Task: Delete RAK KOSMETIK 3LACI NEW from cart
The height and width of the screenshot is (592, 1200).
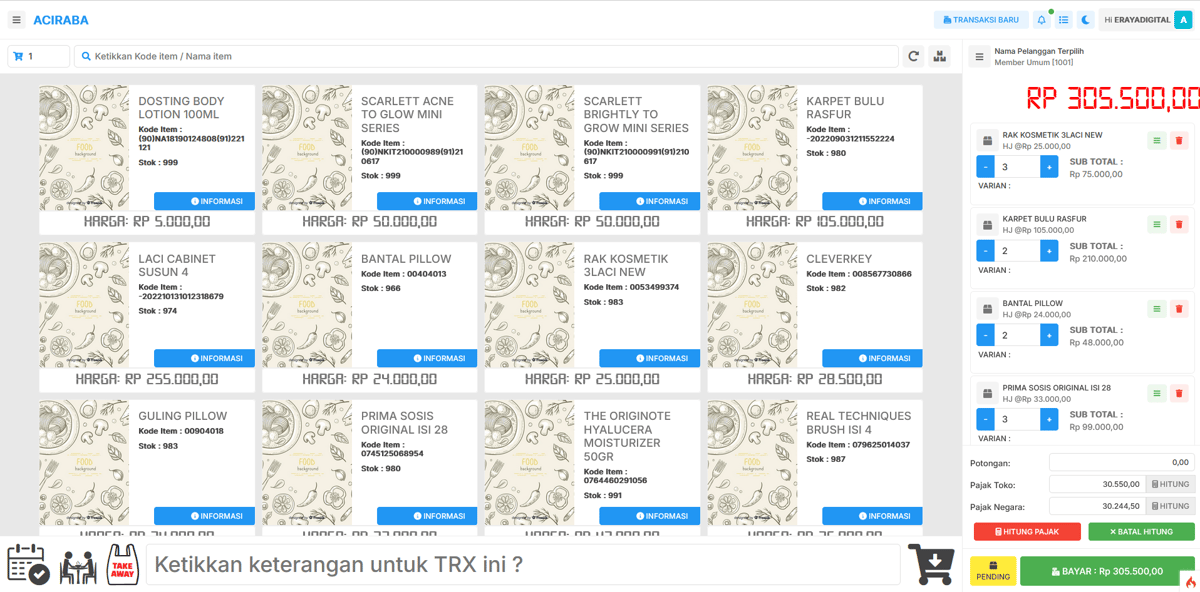Action: 1179,141
